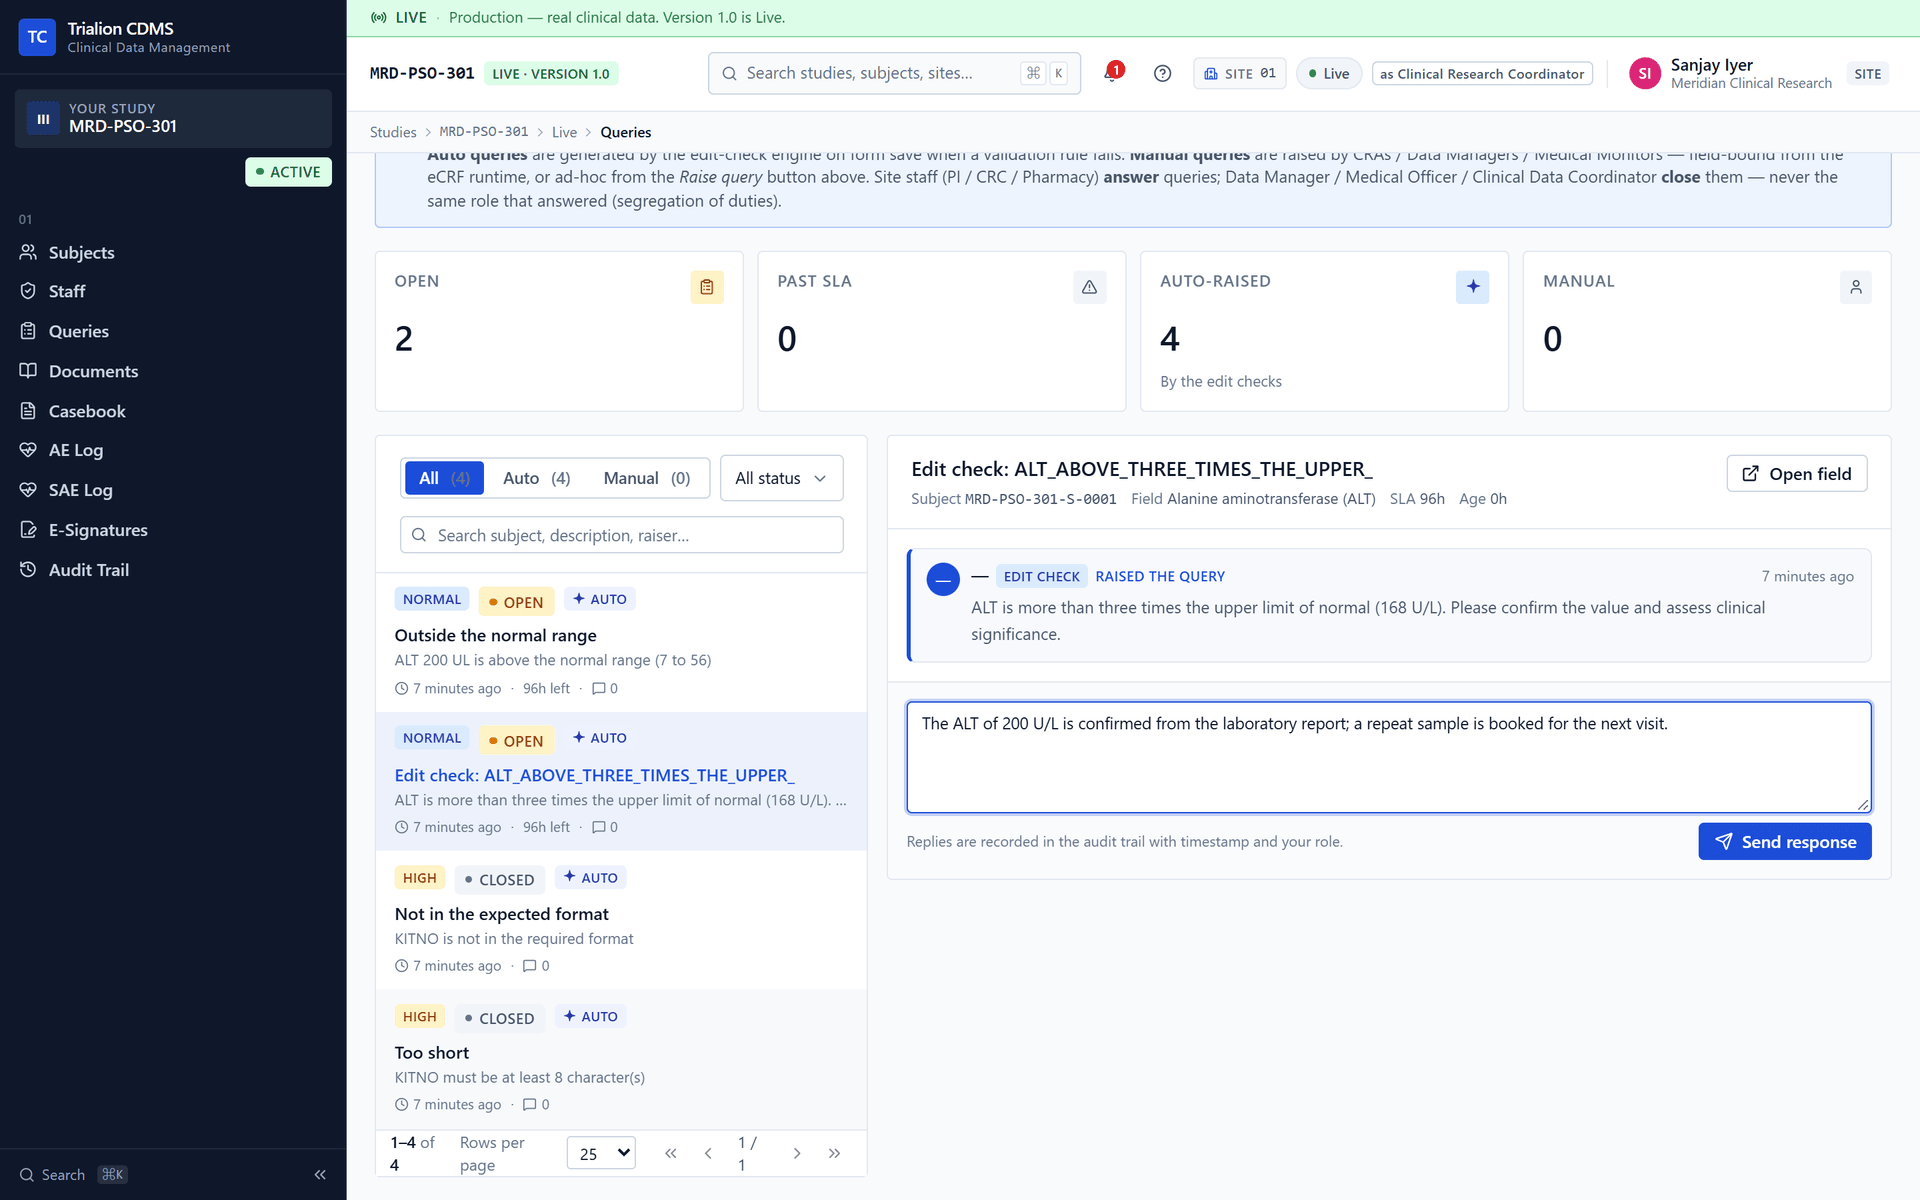This screenshot has width=1920, height=1200.
Task: Open the SI user avatar
Action: point(1644,73)
